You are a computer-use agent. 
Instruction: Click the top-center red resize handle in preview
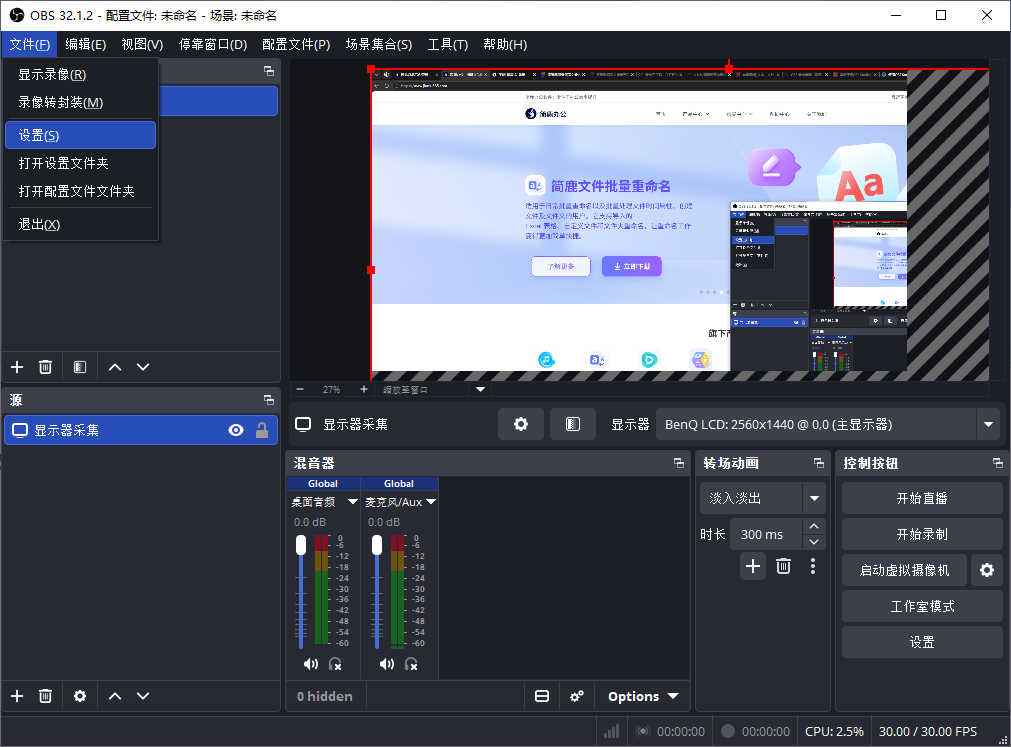pyautogui.click(x=729, y=68)
